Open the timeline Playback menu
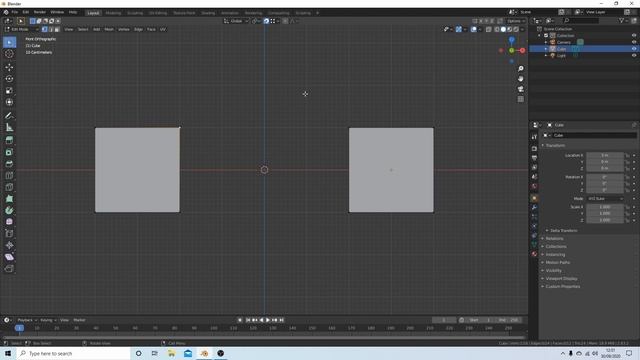 (27, 320)
